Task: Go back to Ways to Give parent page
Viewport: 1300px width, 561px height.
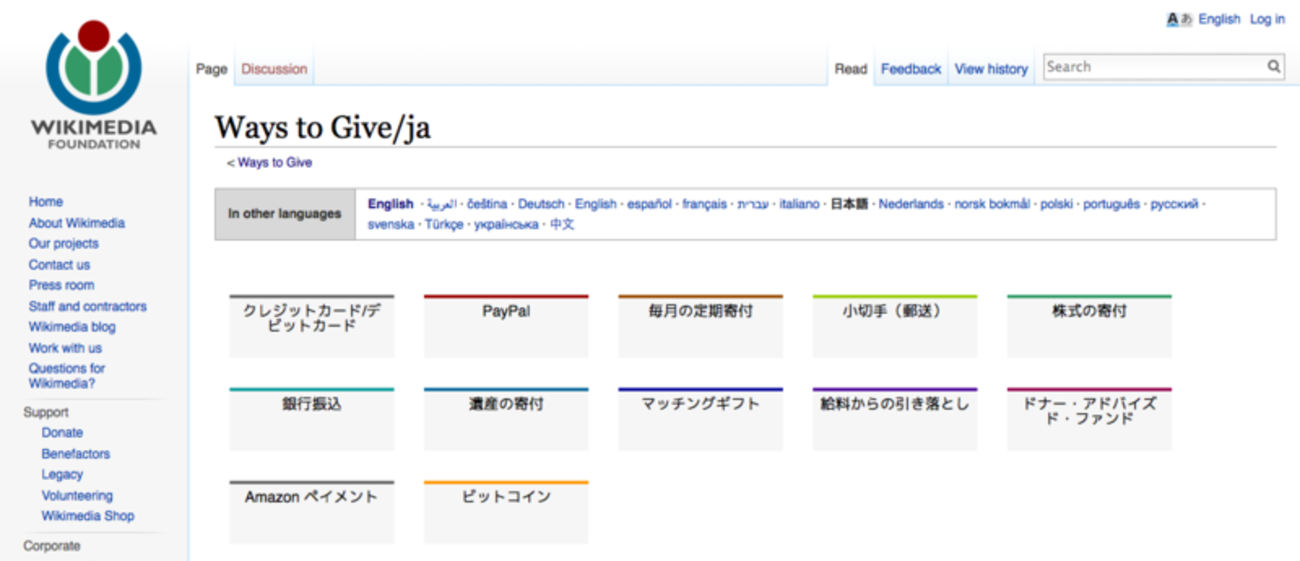Action: 274,162
